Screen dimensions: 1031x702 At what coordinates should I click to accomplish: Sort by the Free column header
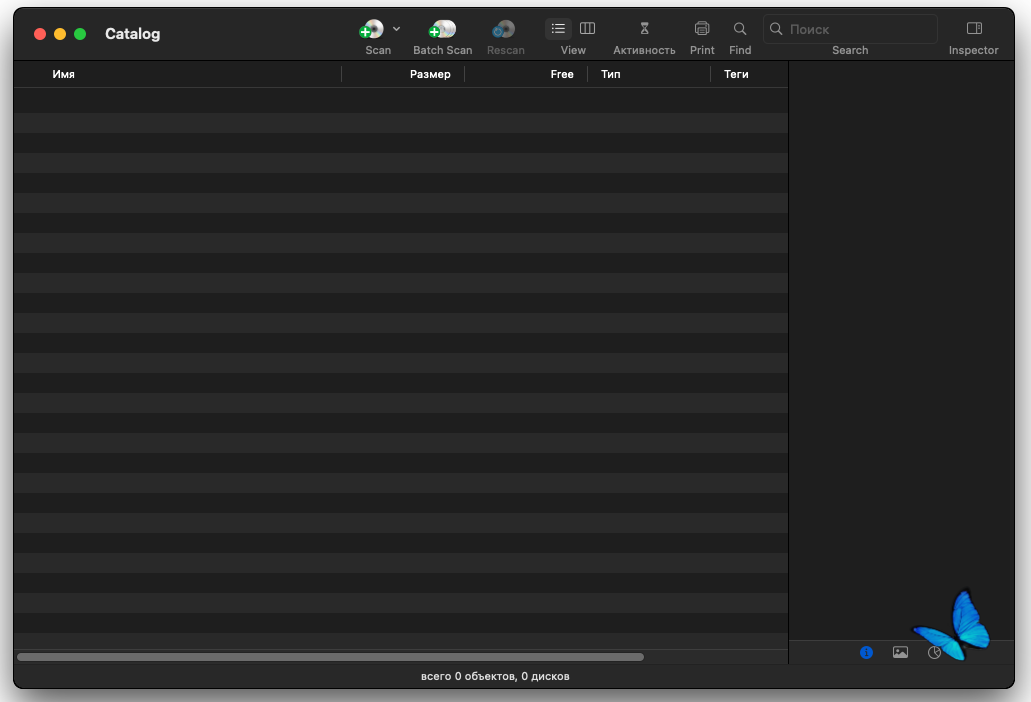click(x=562, y=74)
